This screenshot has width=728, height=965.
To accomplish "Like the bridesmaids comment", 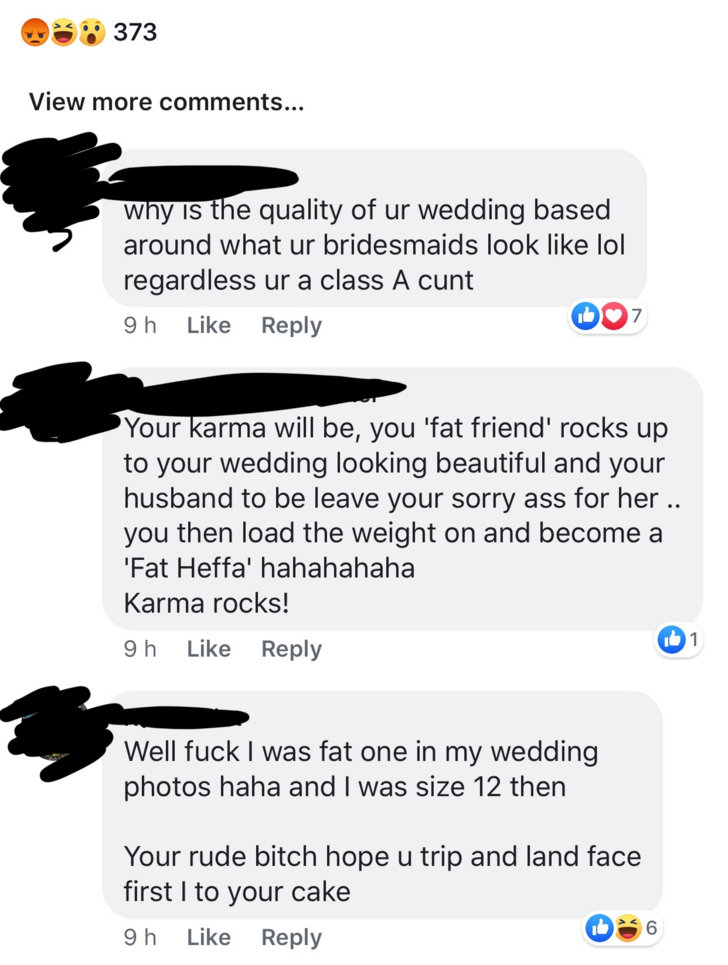I will [x=209, y=325].
